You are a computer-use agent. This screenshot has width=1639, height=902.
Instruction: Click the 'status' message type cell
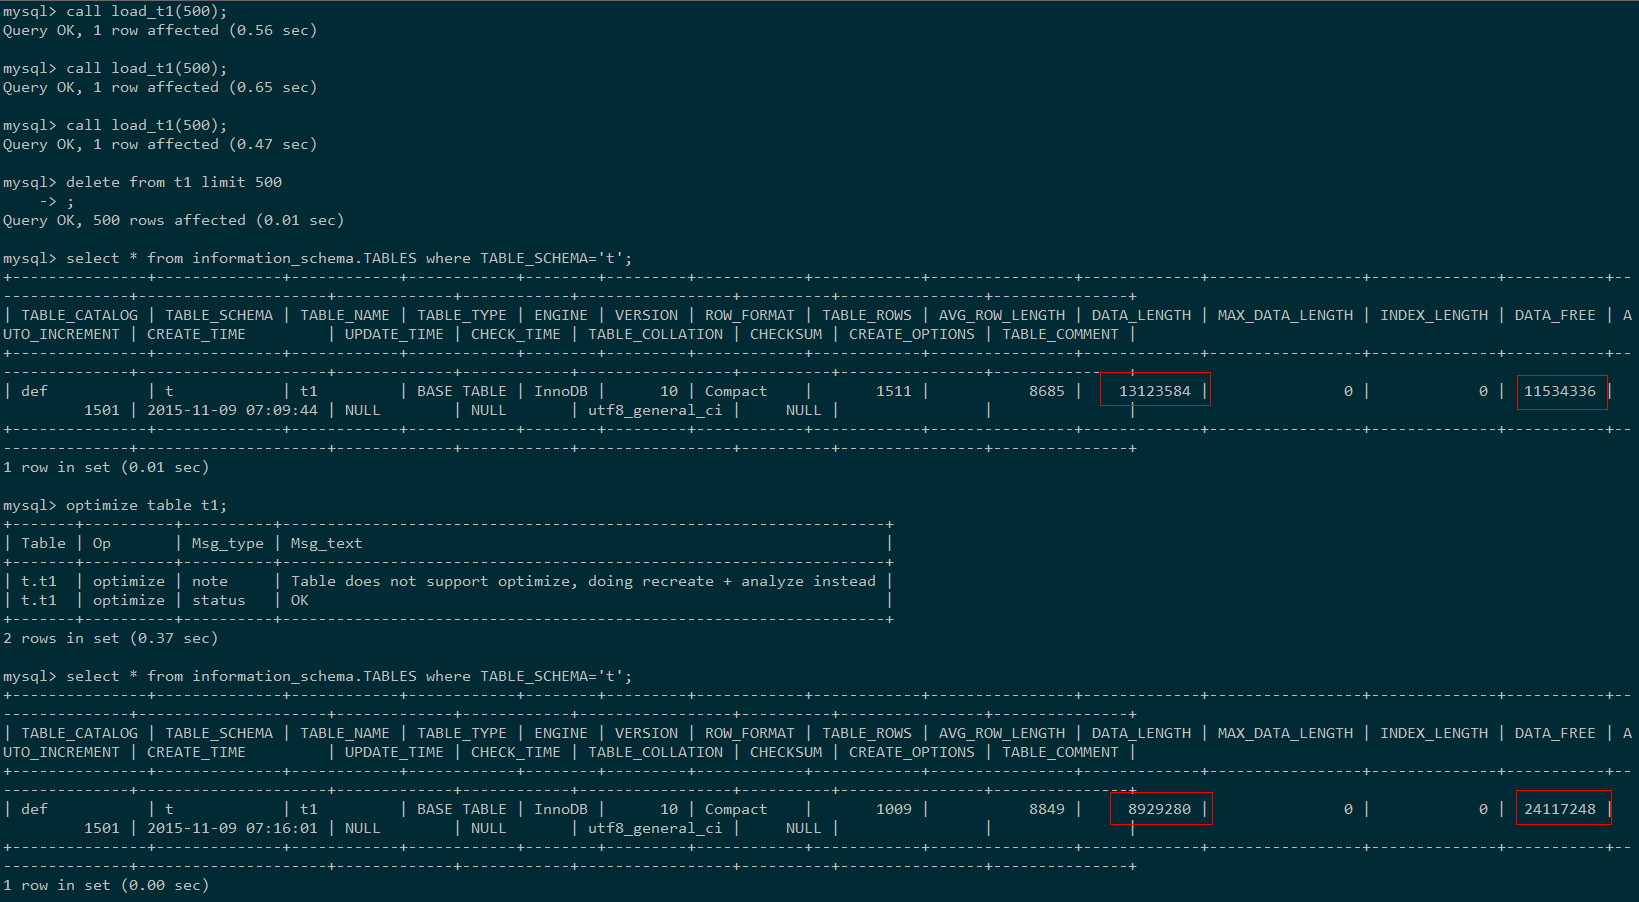pos(219,601)
